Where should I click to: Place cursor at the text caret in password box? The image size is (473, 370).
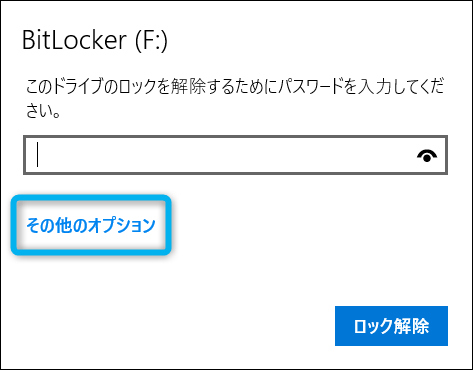[x=37, y=154]
